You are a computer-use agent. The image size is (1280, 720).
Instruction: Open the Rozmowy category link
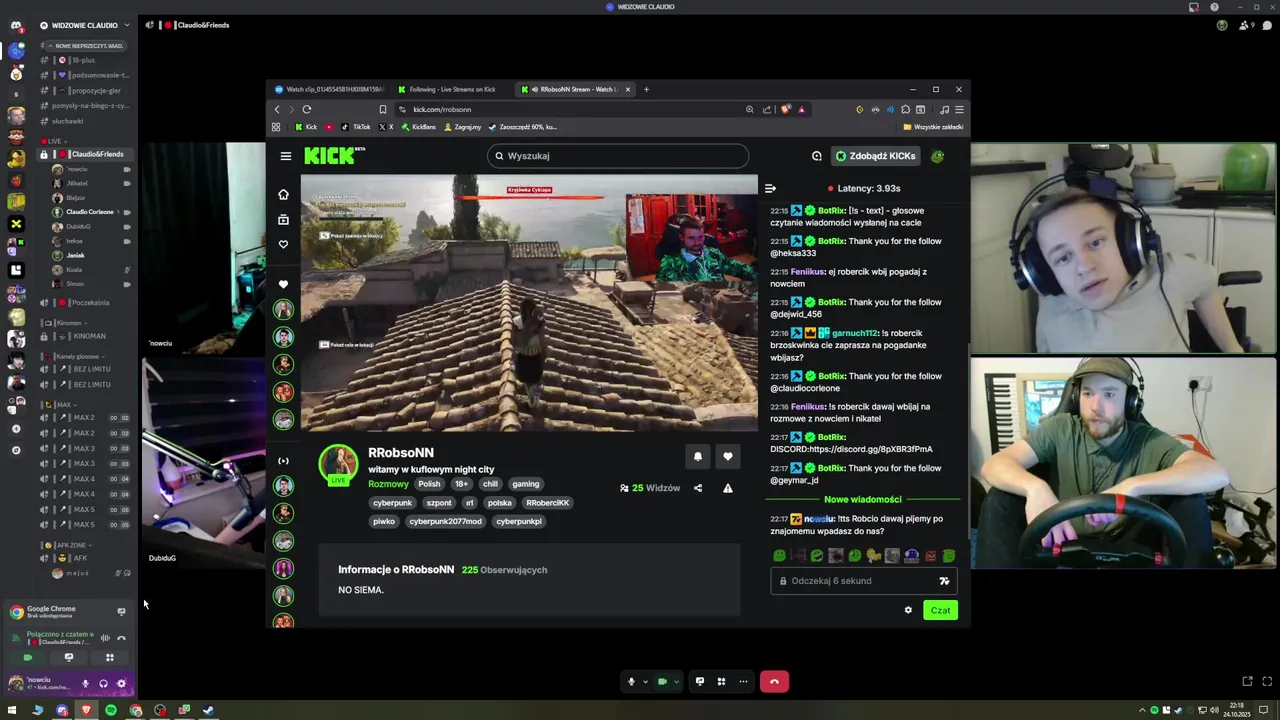[388, 484]
